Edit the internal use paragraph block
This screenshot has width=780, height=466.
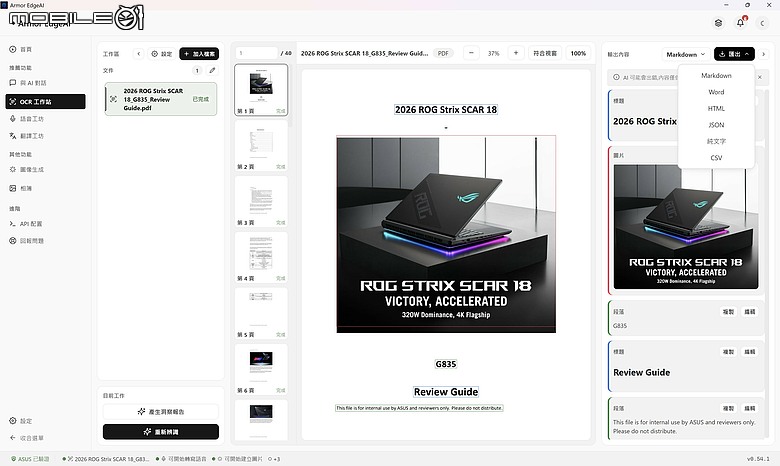749,408
